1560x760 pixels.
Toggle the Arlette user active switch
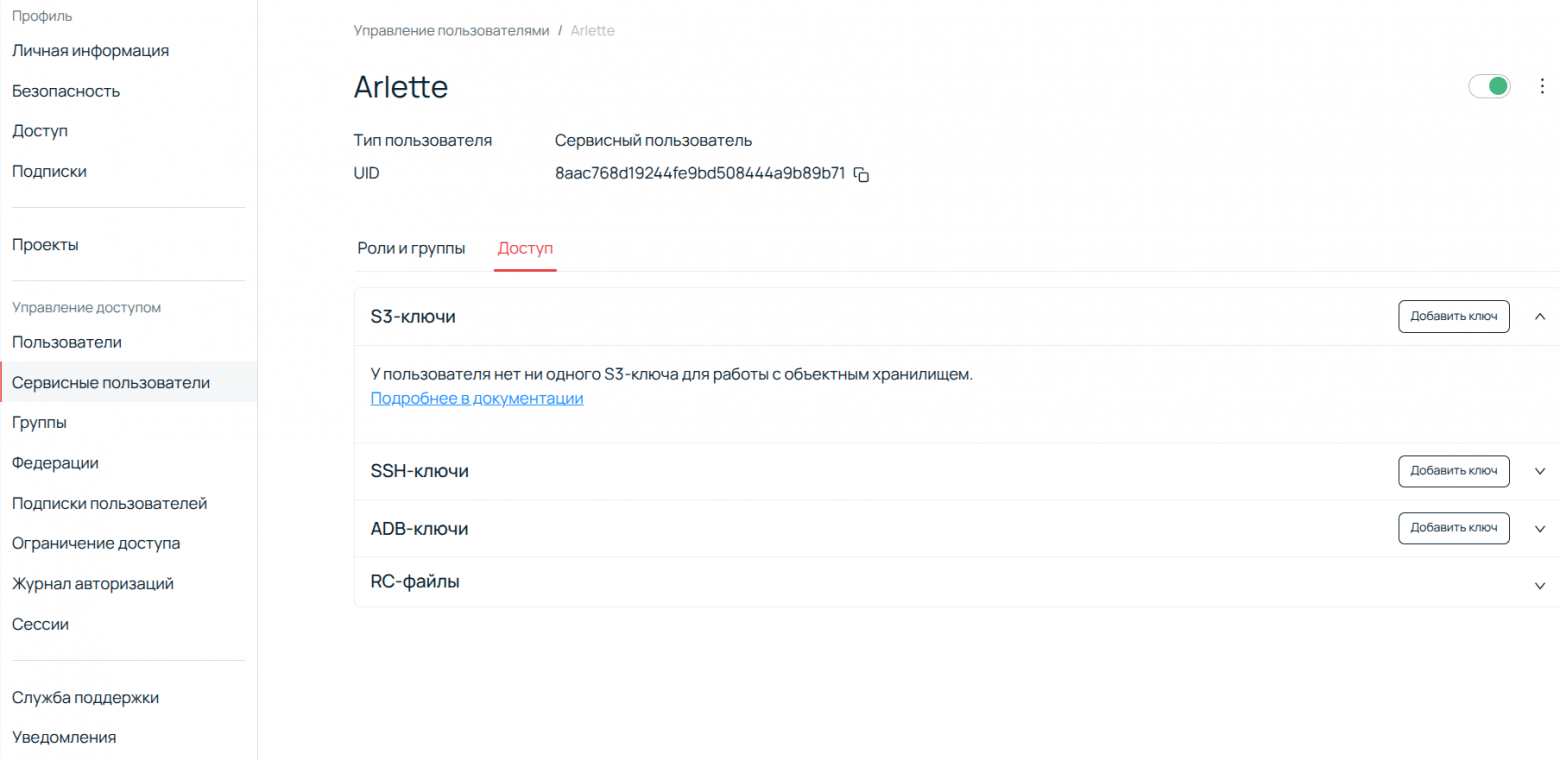(x=1488, y=87)
